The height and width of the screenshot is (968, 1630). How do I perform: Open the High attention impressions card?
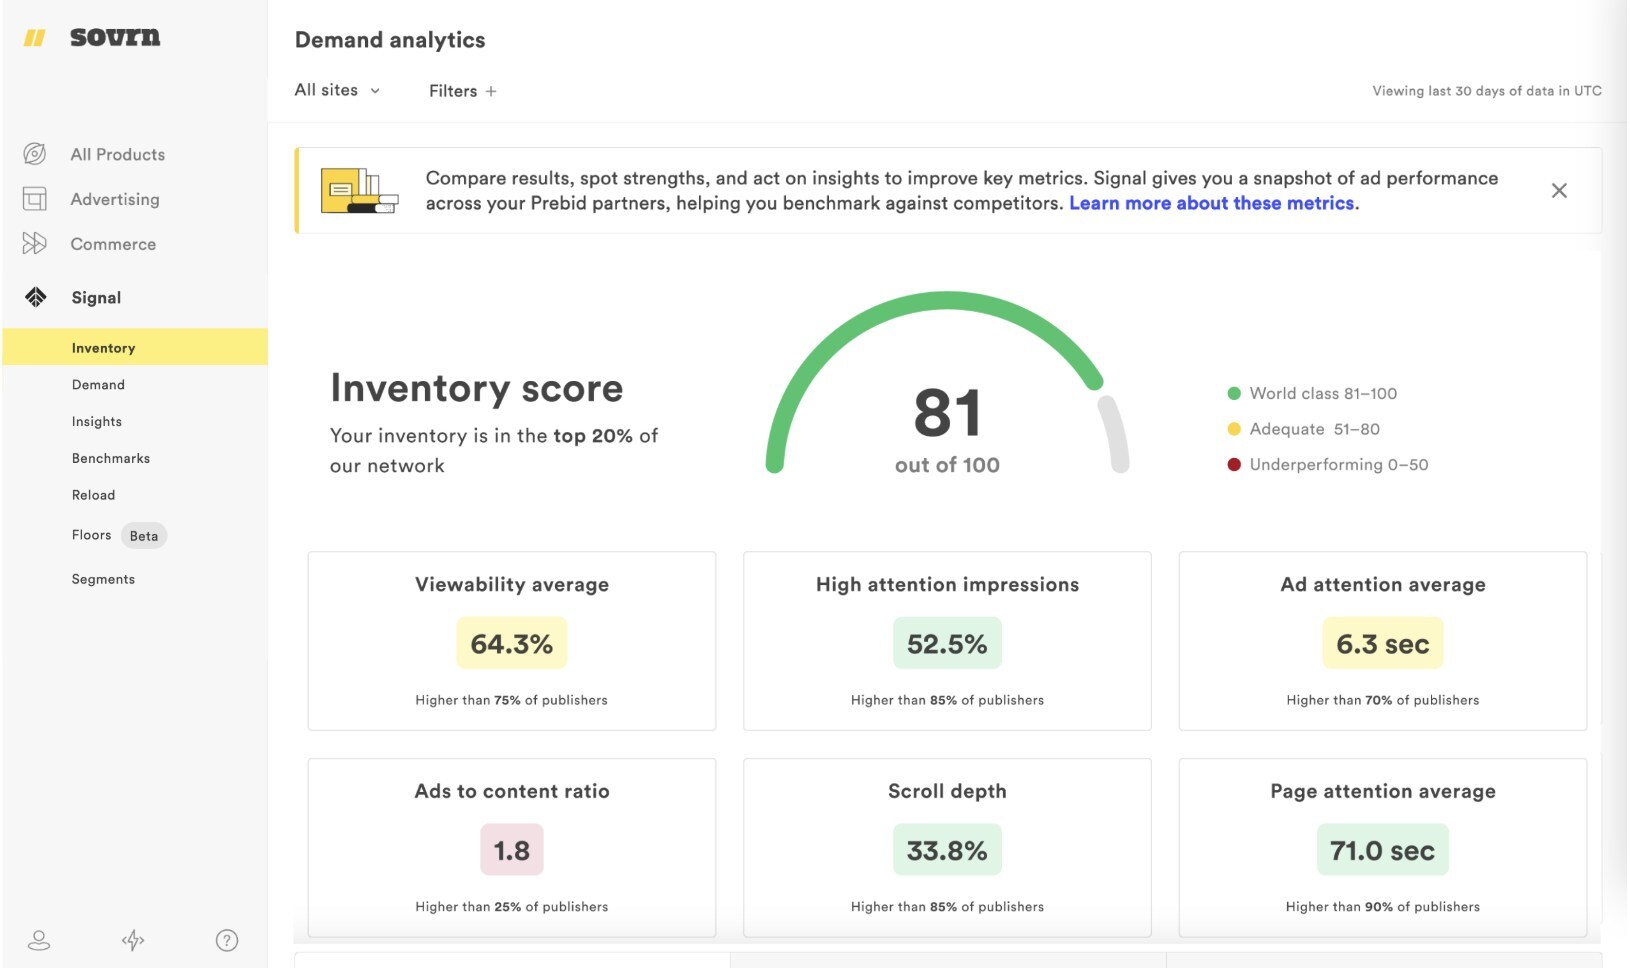(947, 641)
